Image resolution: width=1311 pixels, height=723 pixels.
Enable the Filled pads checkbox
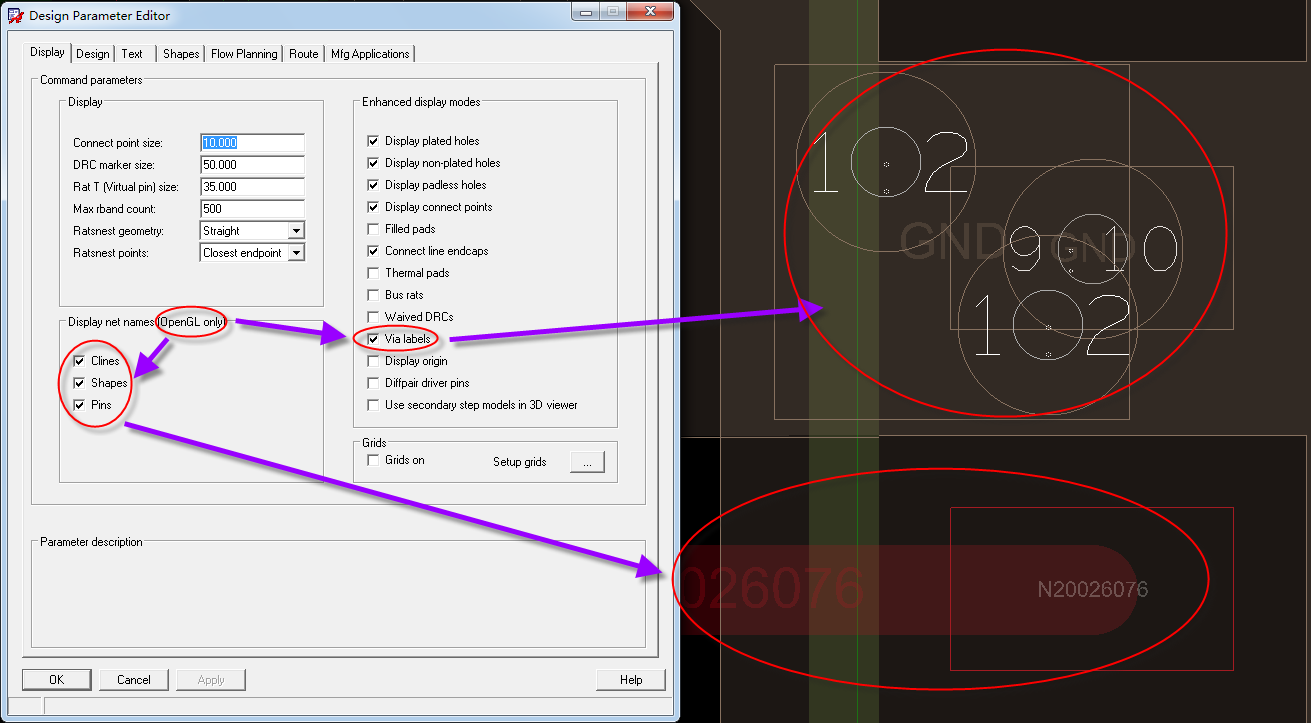click(374, 229)
